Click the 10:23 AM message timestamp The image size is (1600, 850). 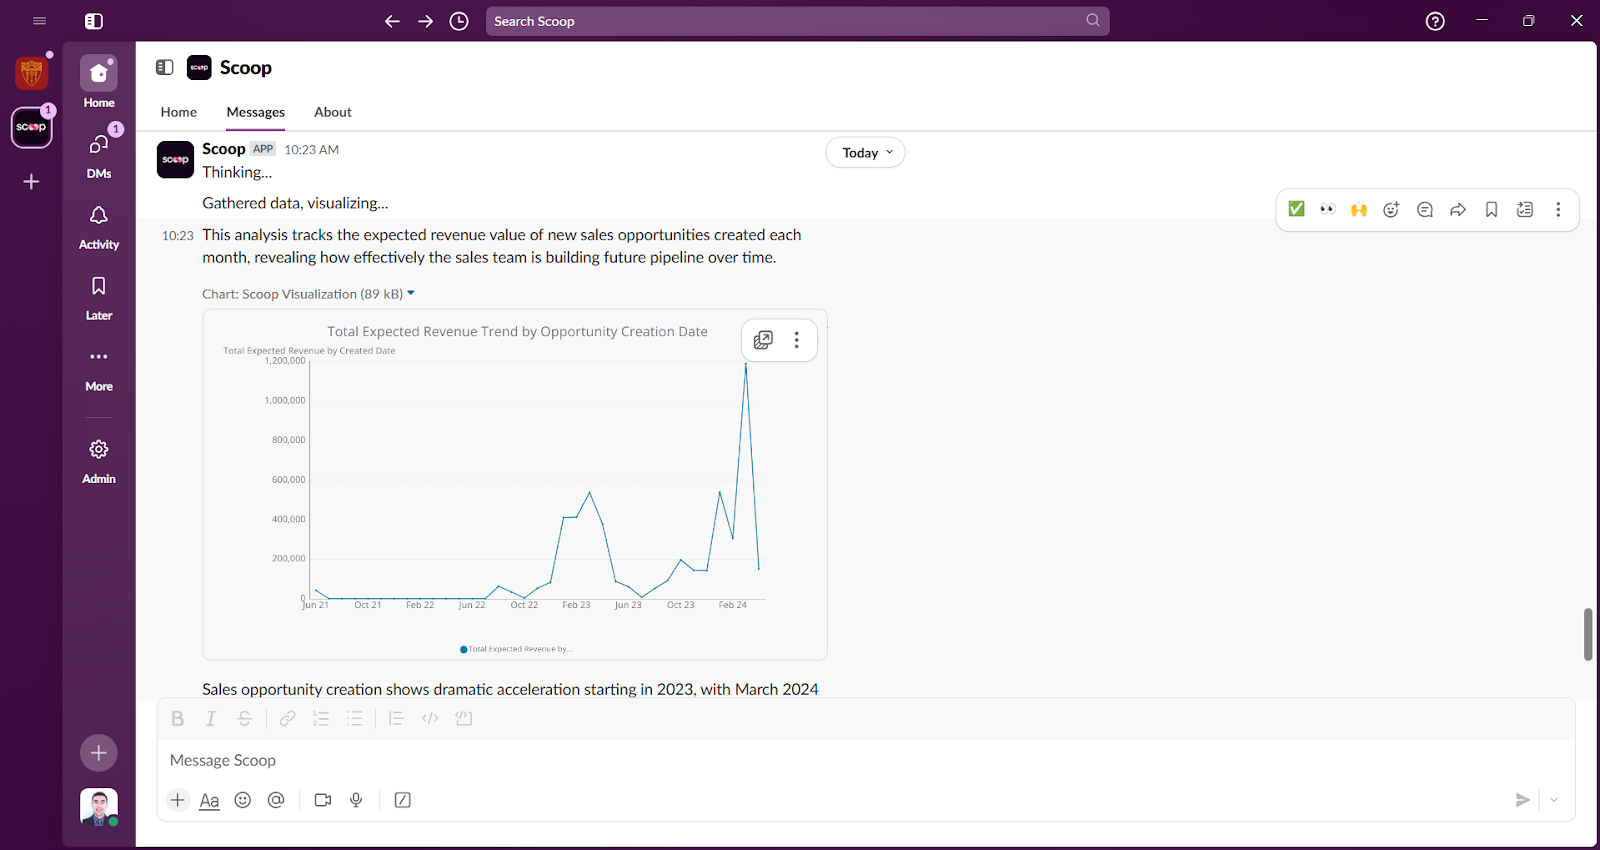(x=312, y=150)
